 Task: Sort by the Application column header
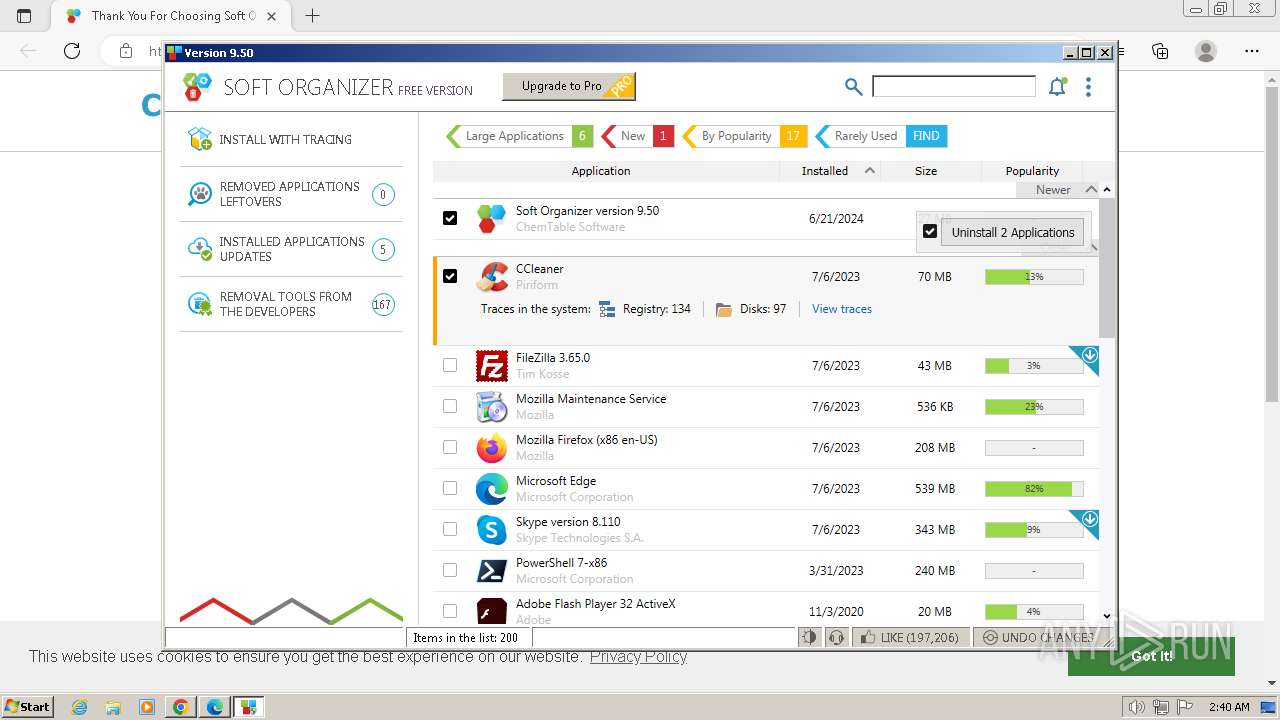click(x=601, y=171)
